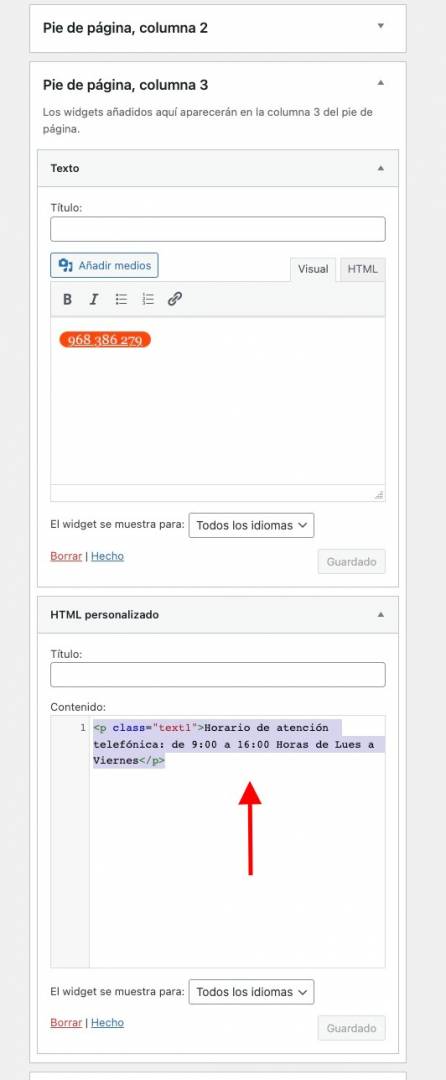
Task: Open language dropdown in HTML personalizado widget
Action: pyautogui.click(x=251, y=992)
